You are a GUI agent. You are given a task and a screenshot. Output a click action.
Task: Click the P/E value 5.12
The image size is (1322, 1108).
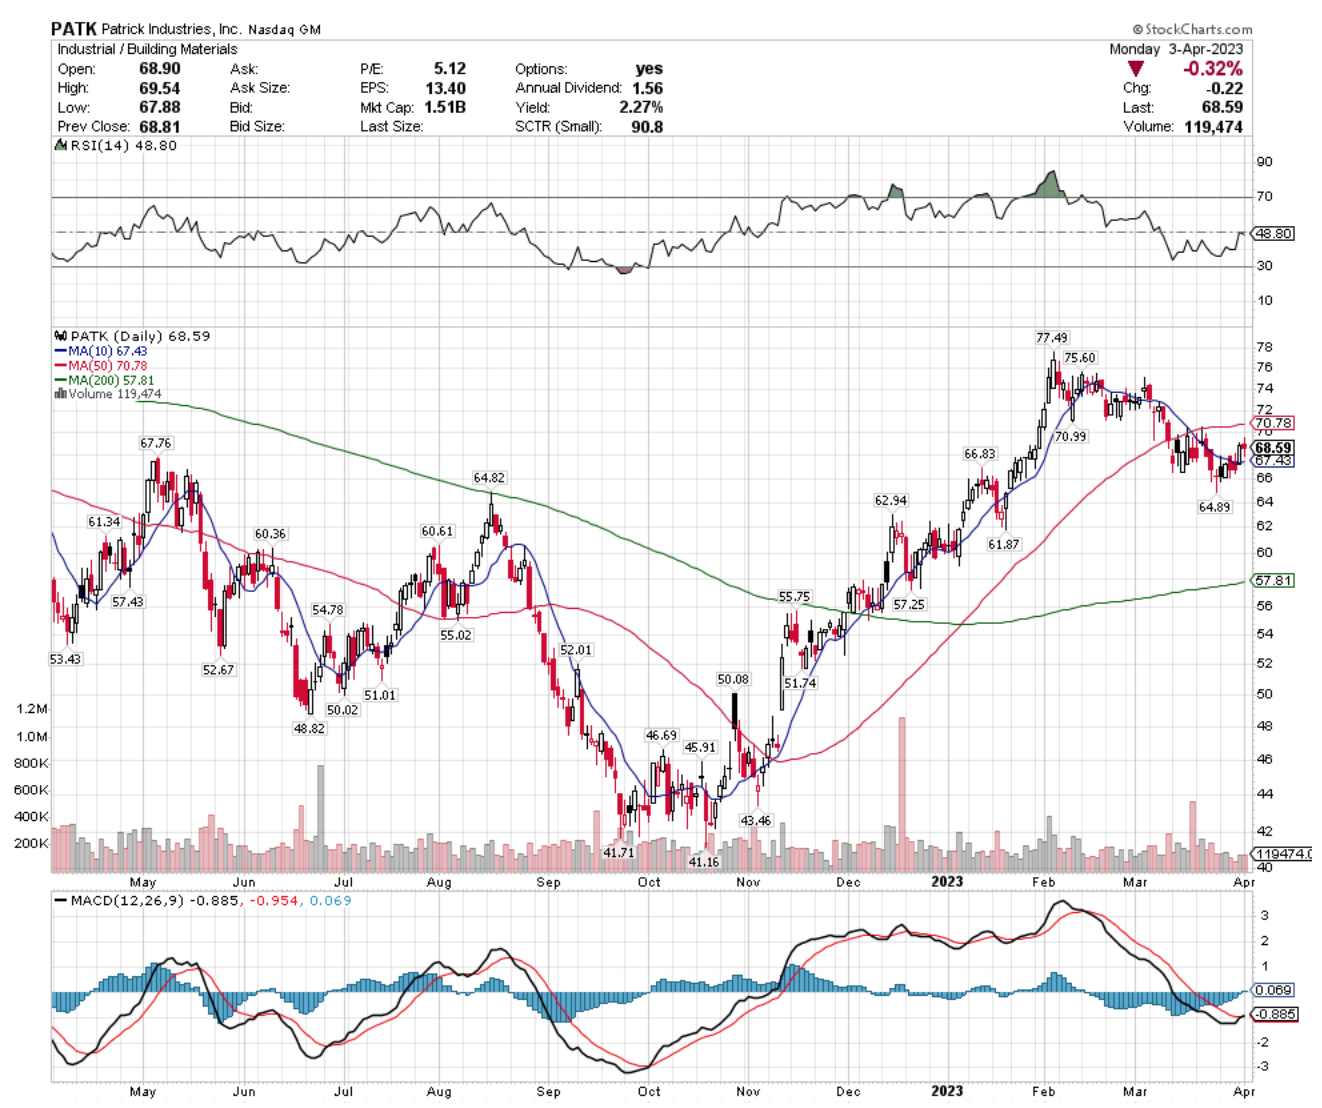450,69
